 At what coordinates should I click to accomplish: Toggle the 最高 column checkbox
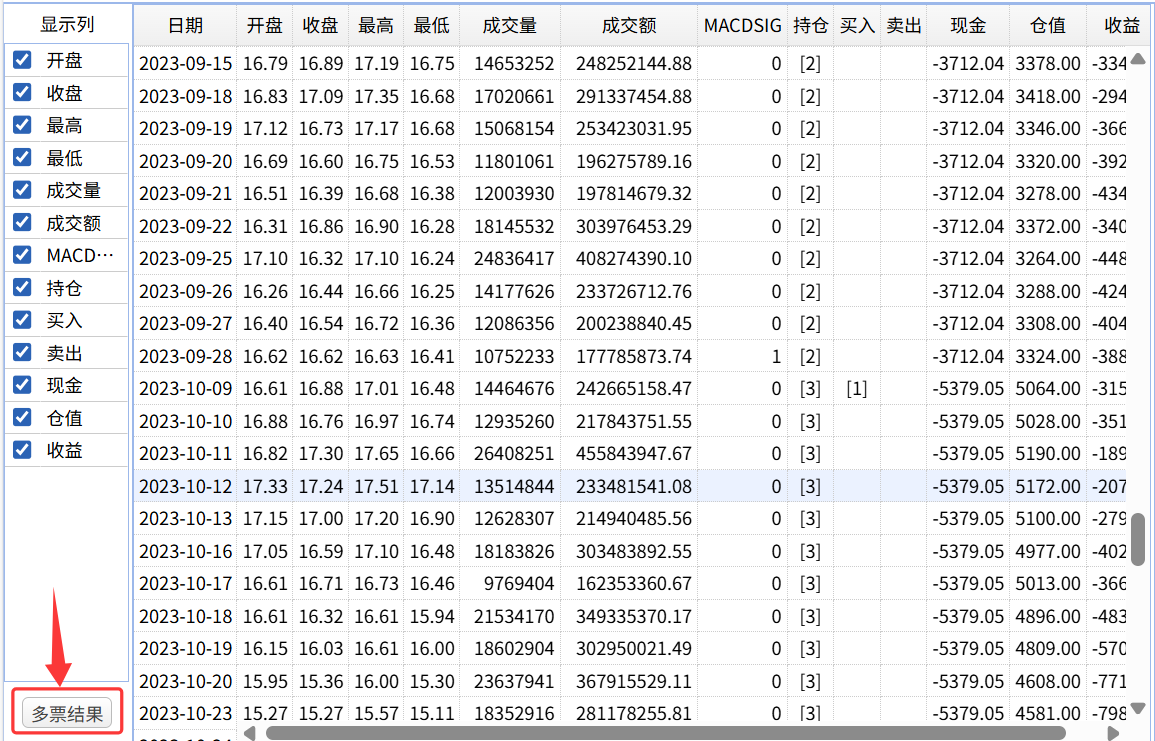click(22, 124)
